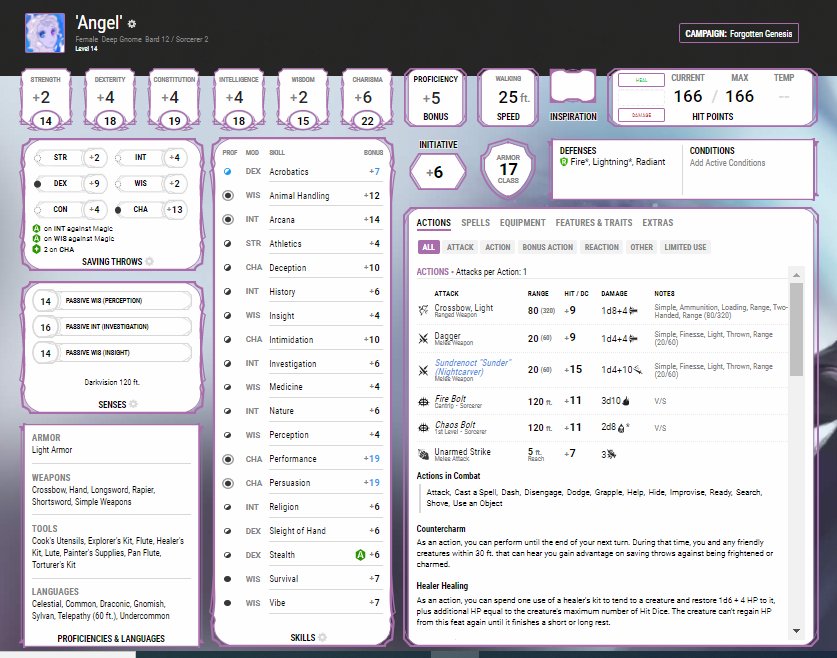This screenshot has height=658, width=837.
Task: Click the Fire Bolt spell icon
Action: click(x=423, y=402)
